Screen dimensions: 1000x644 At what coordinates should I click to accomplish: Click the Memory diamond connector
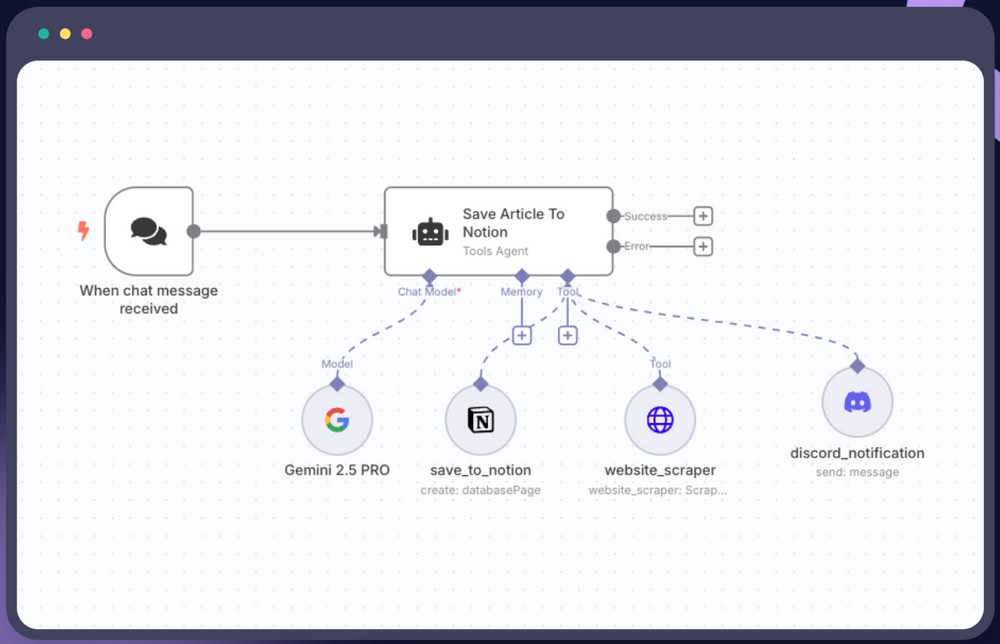point(522,275)
